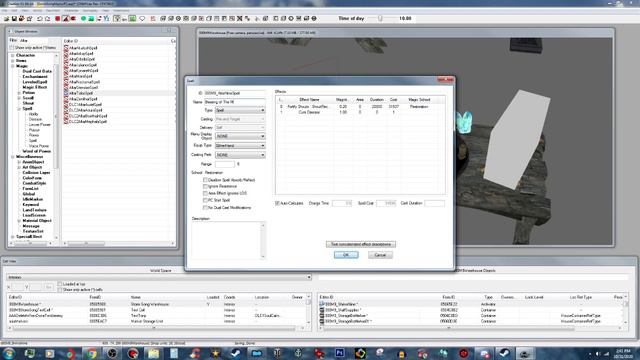Enable No Dual Cast Modifications checkbox
The image size is (640, 360).
[205, 208]
